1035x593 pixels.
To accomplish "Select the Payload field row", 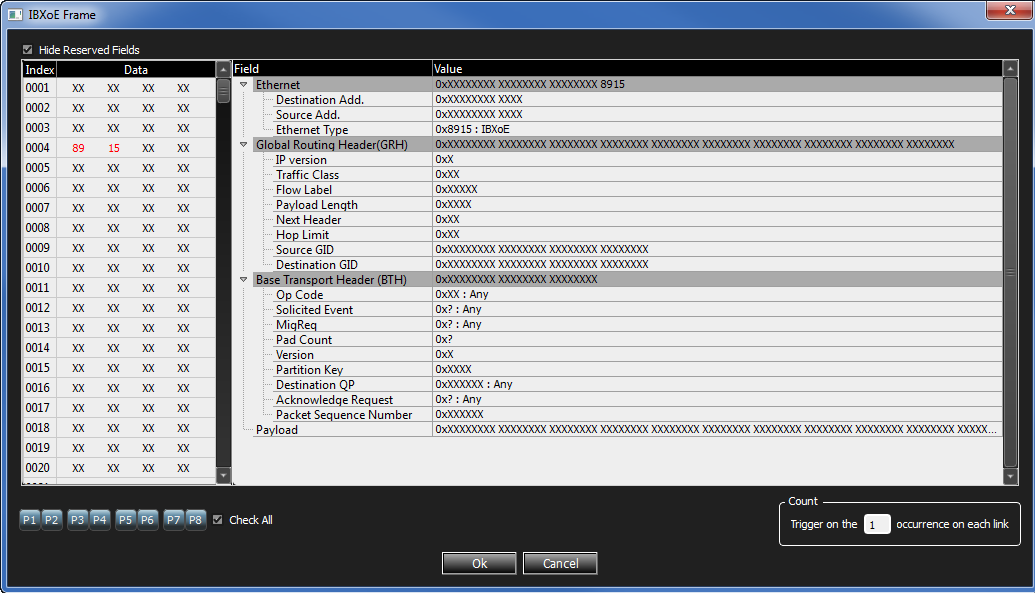I will 627,430.
